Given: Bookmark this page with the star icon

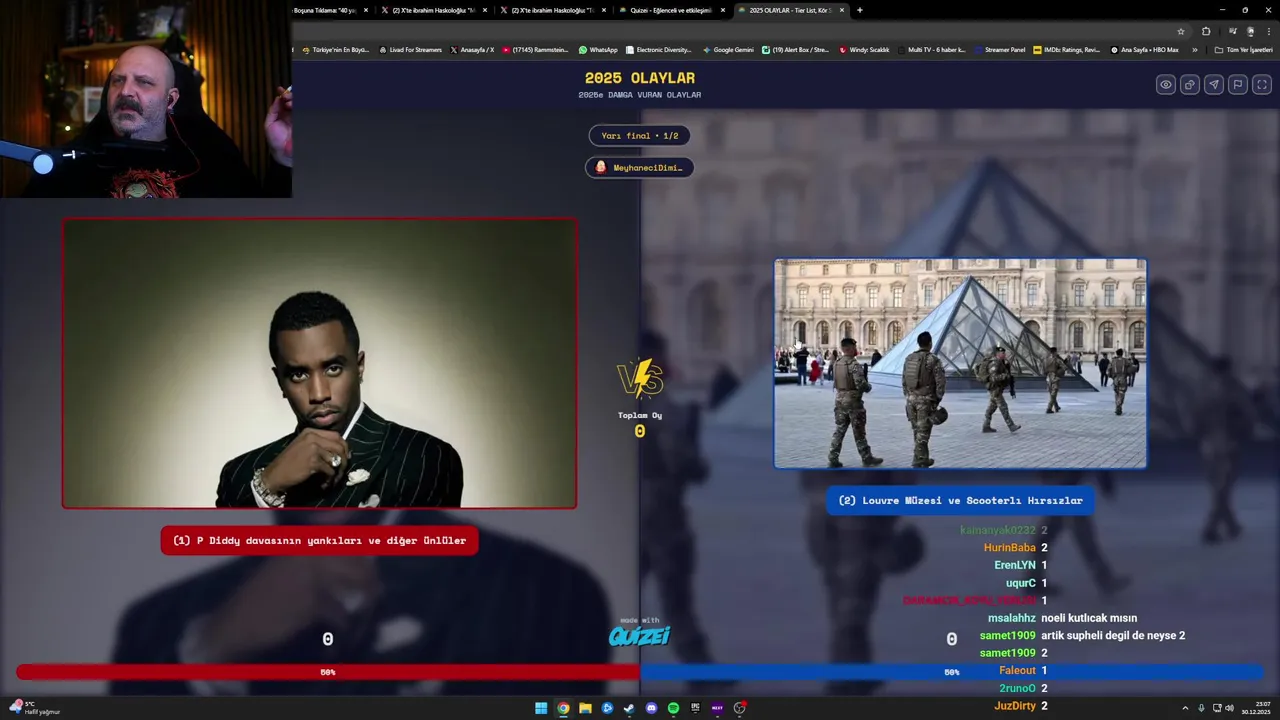Looking at the screenshot, I should point(1181,31).
